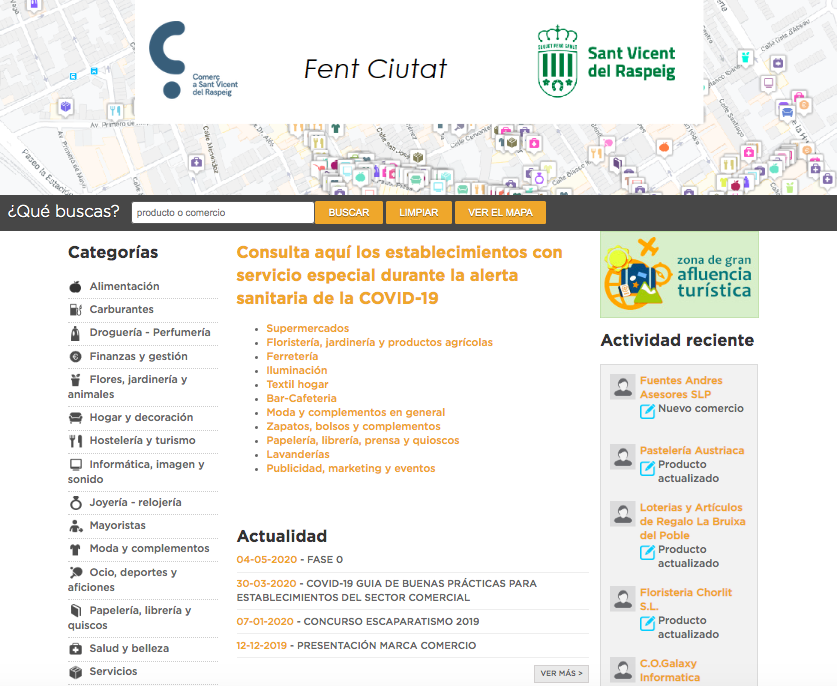This screenshot has width=837, height=686.
Task: Click the VER MÁS button under Actualidad
Action: point(562,673)
